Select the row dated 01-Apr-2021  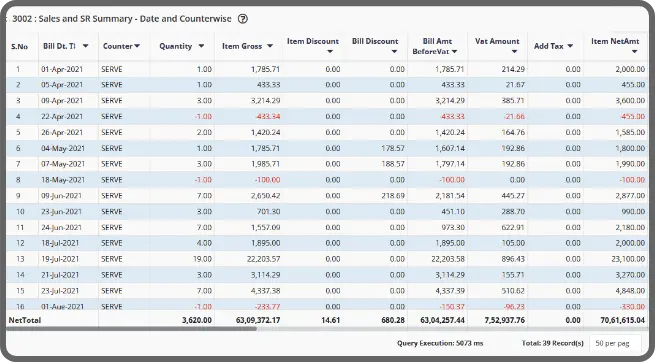[x=327, y=69]
